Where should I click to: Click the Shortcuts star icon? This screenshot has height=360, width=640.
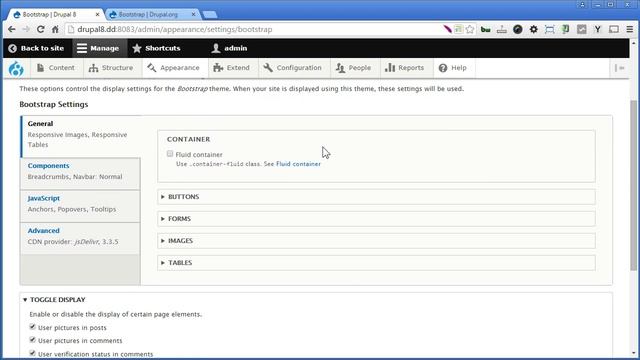click(x=137, y=48)
